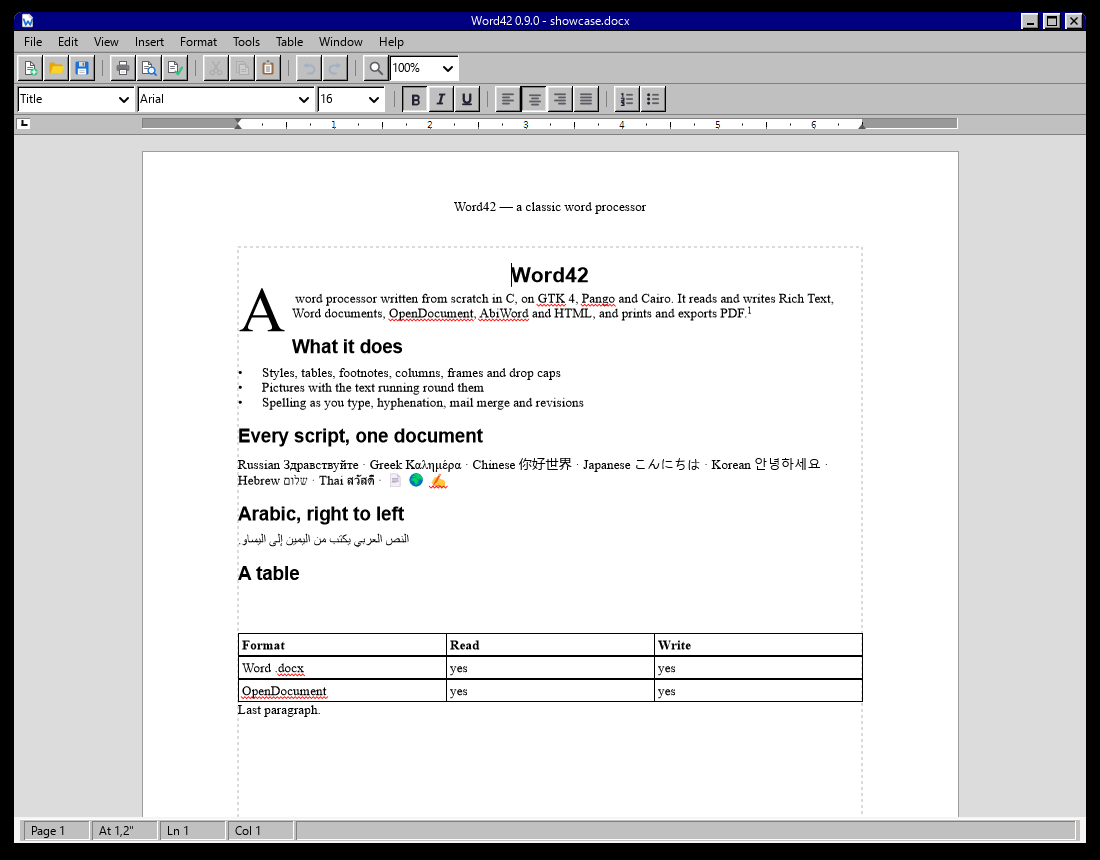Open the Edit menu

point(68,42)
